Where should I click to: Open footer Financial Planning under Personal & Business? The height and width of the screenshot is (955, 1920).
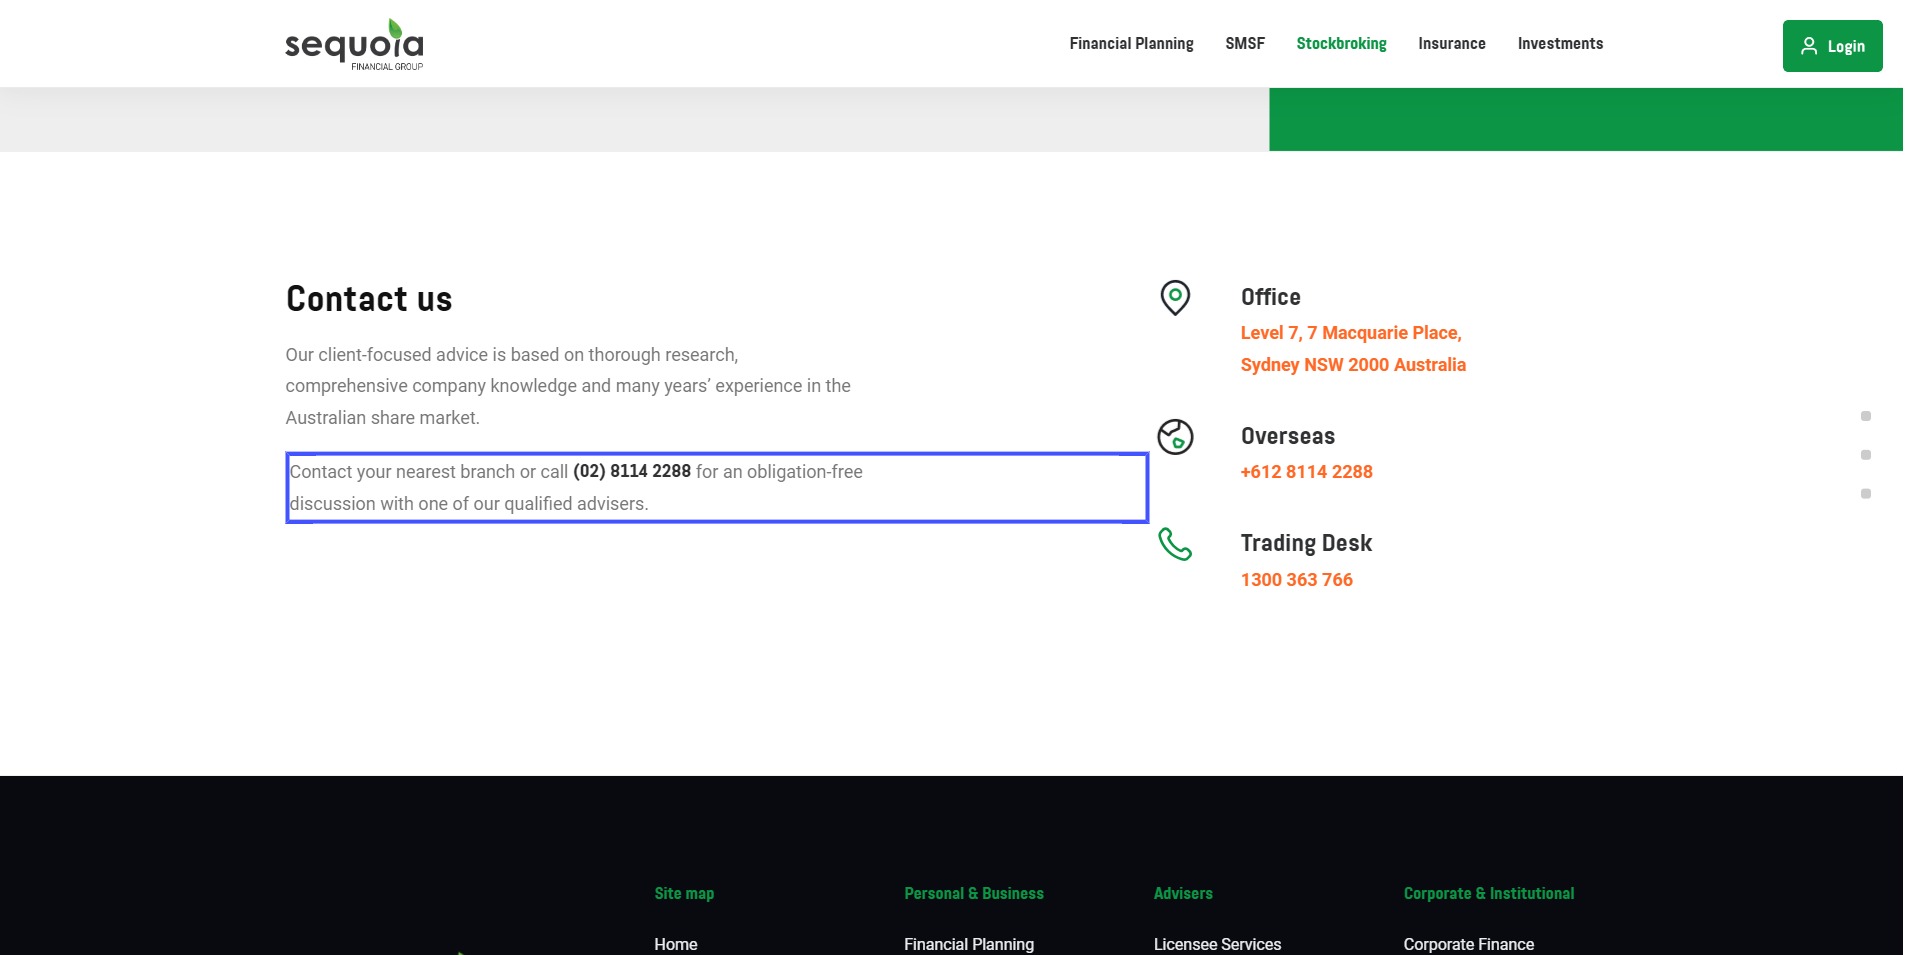(x=968, y=944)
